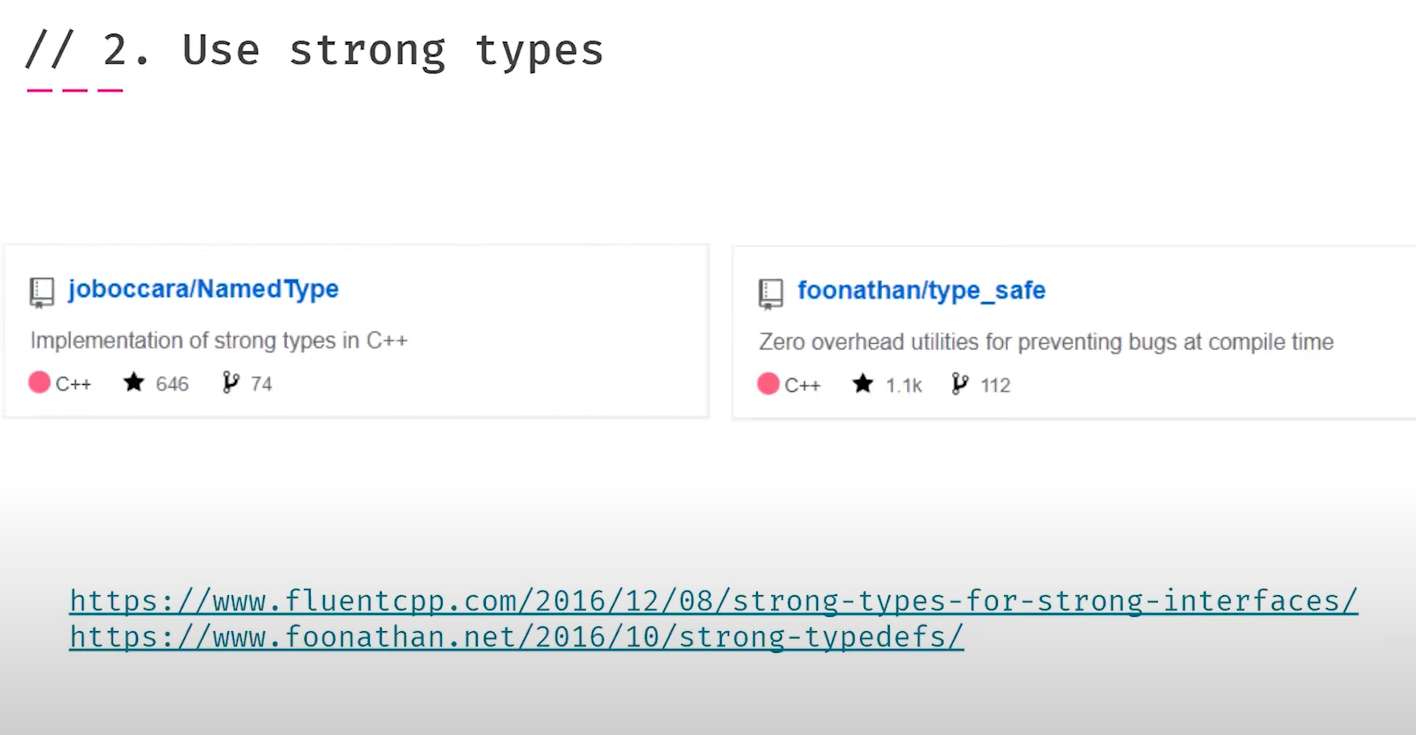The image size is (1416, 735).
Task: Click the 1.1k star count on type_safe
Action: 904,386
